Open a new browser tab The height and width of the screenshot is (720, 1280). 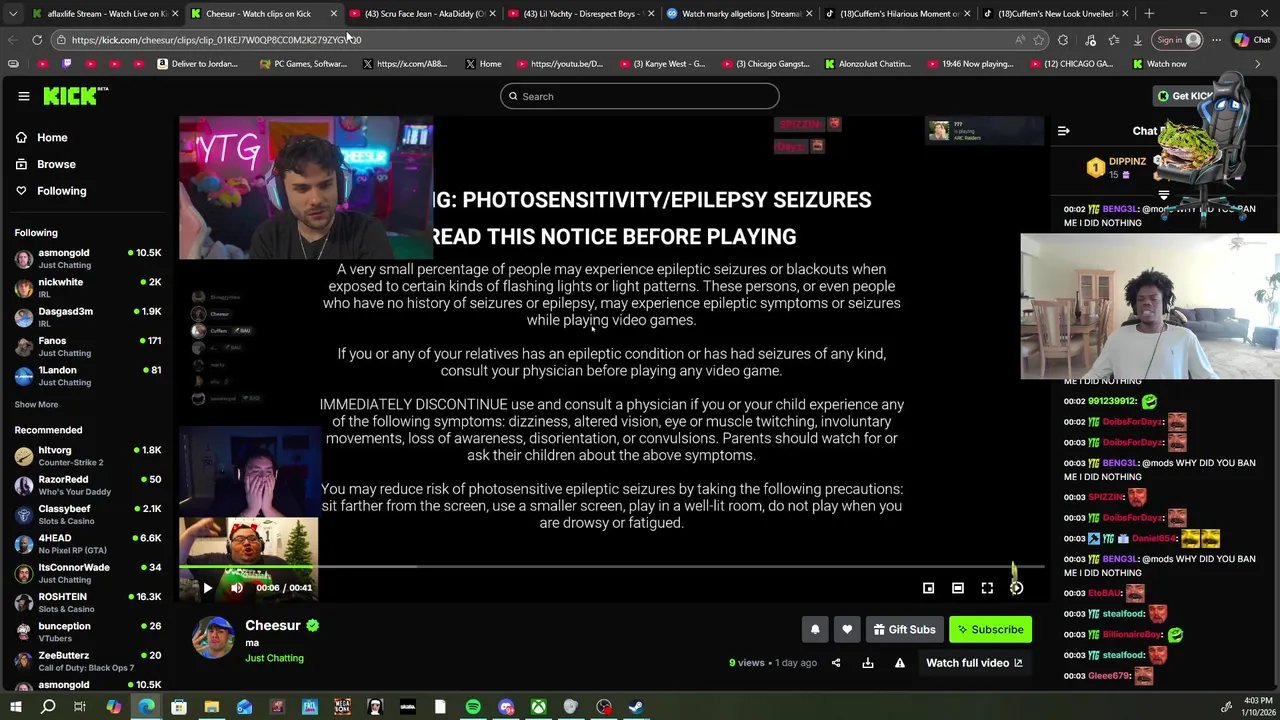coord(1149,14)
